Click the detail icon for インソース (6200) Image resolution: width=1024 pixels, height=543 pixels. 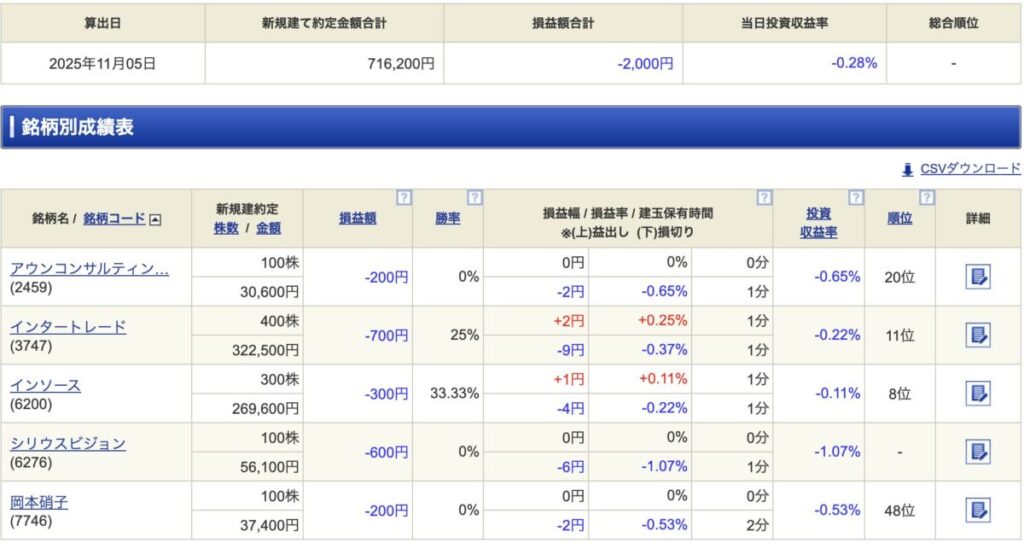click(977, 393)
